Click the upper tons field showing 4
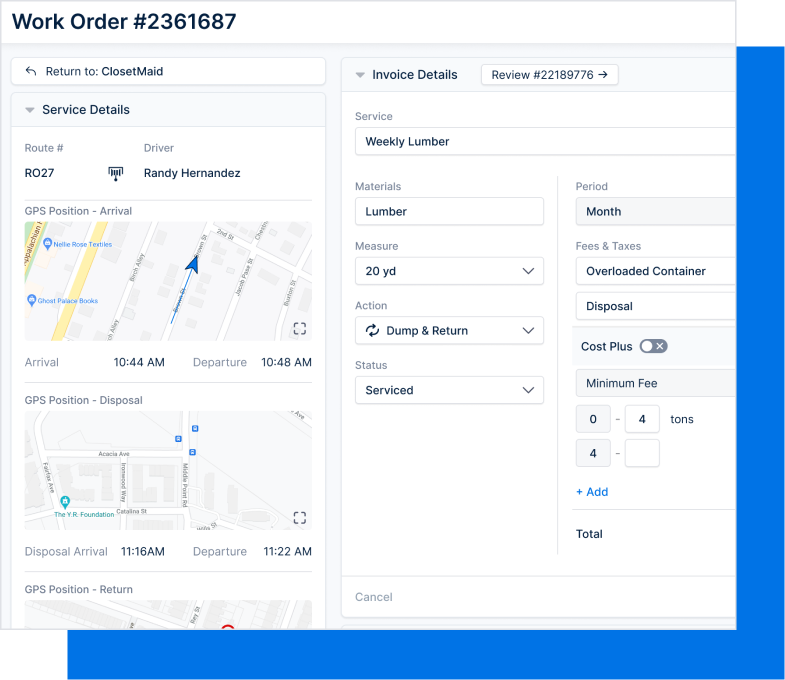 coord(642,419)
